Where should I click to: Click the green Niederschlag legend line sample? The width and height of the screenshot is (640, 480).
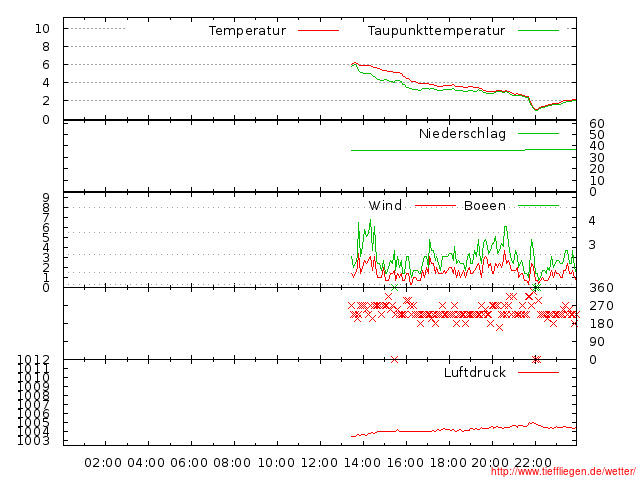point(538,133)
